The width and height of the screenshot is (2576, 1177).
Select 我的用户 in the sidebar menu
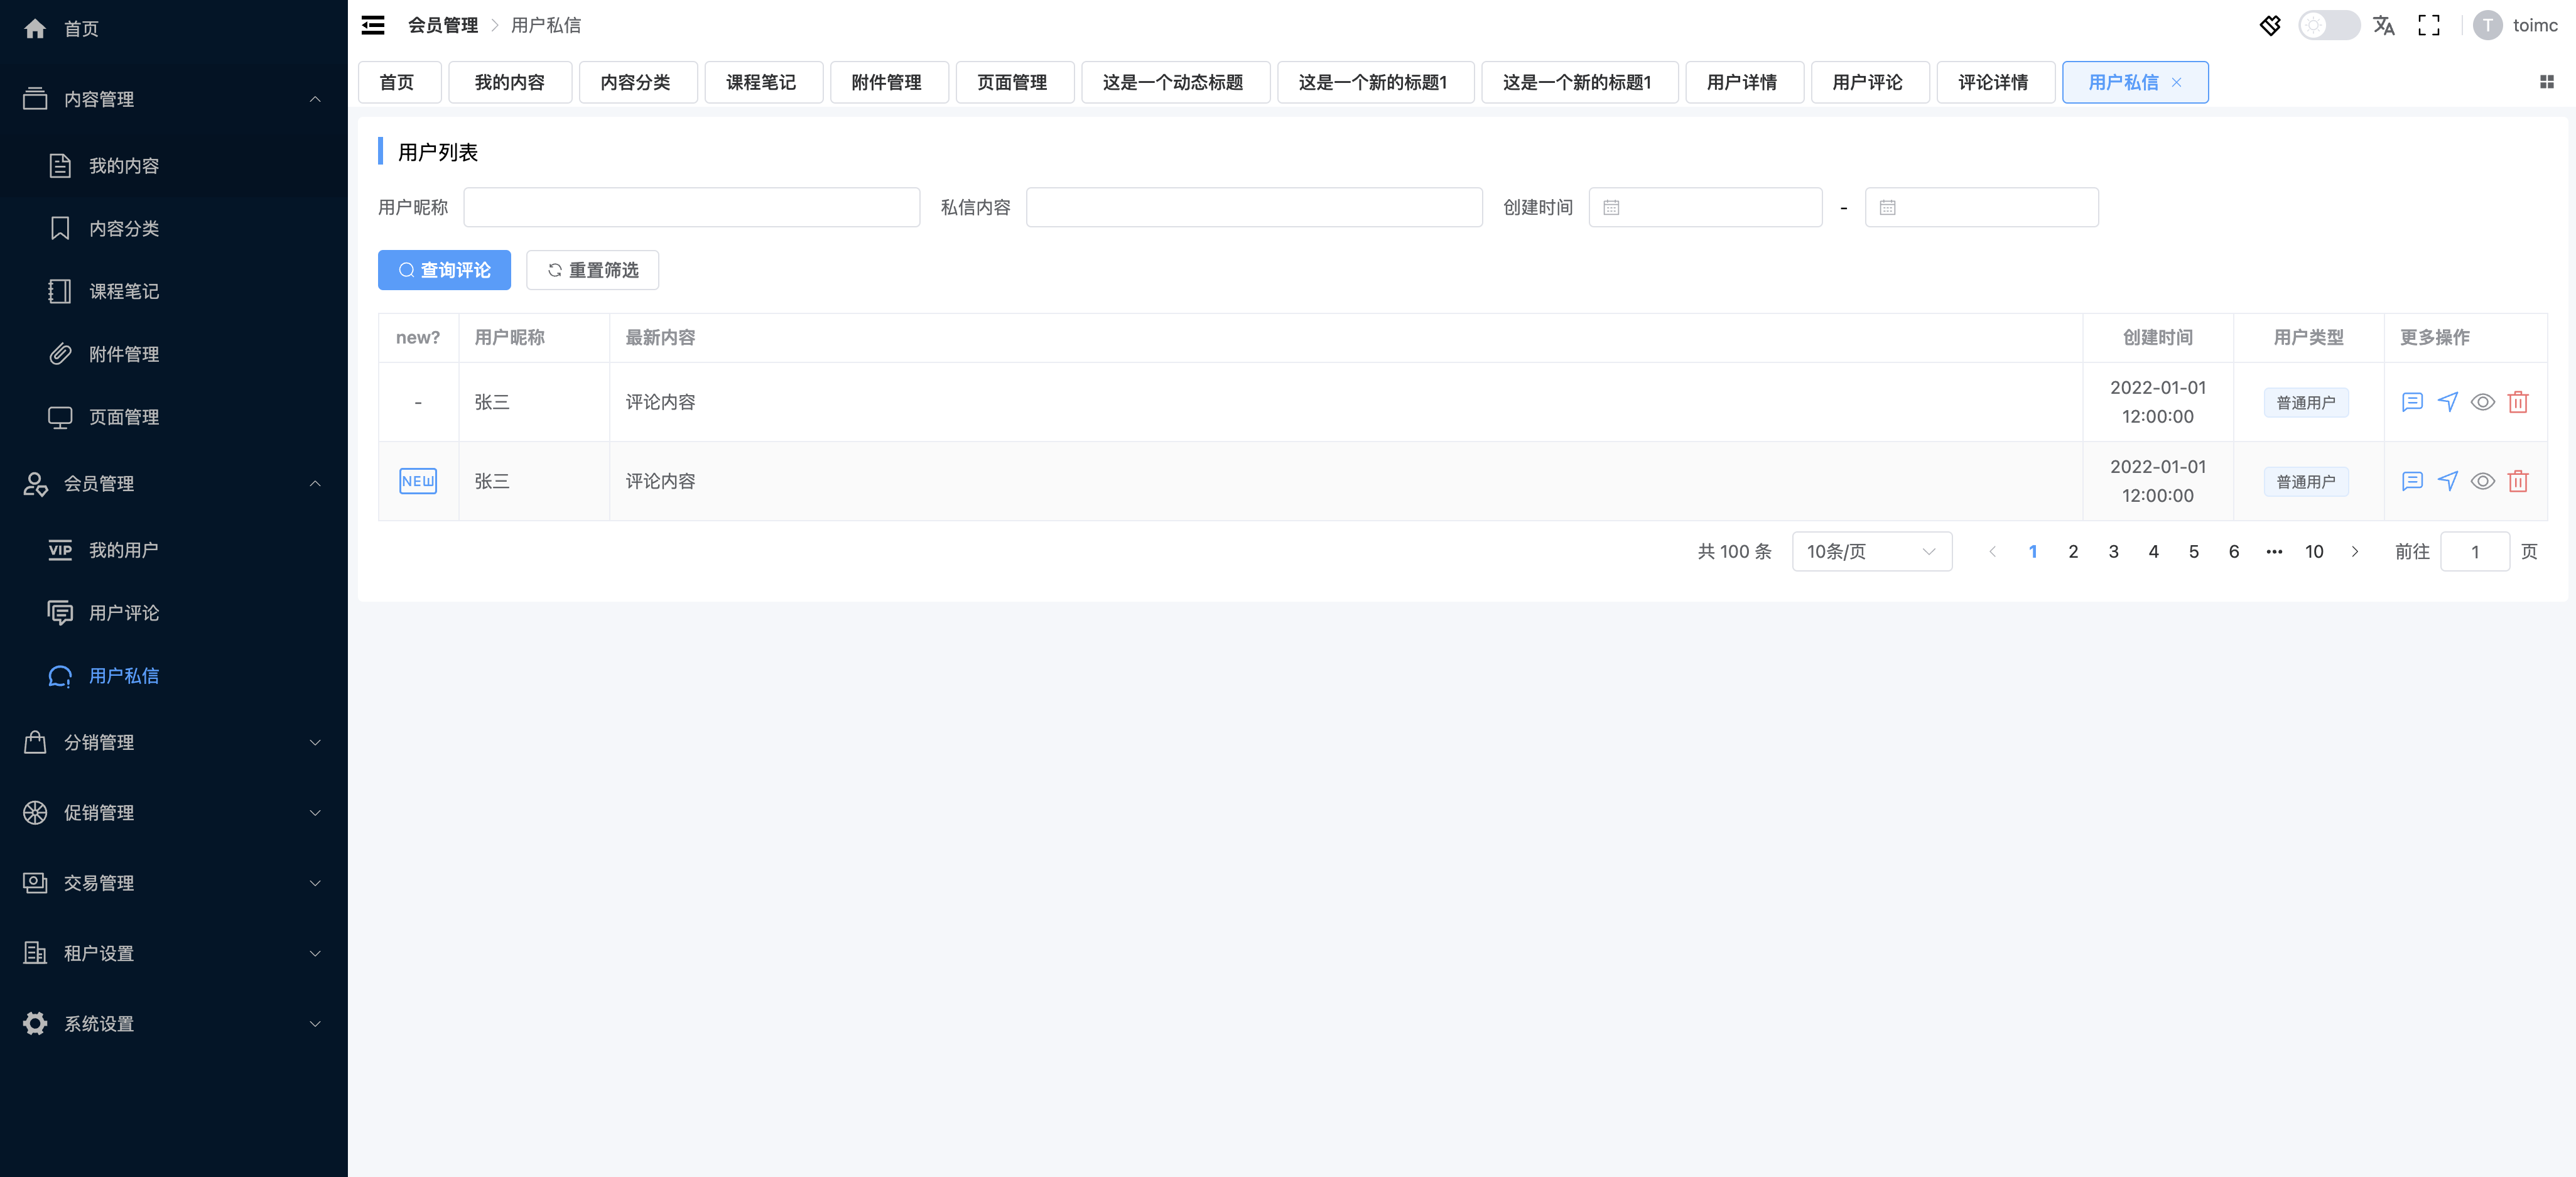123,550
